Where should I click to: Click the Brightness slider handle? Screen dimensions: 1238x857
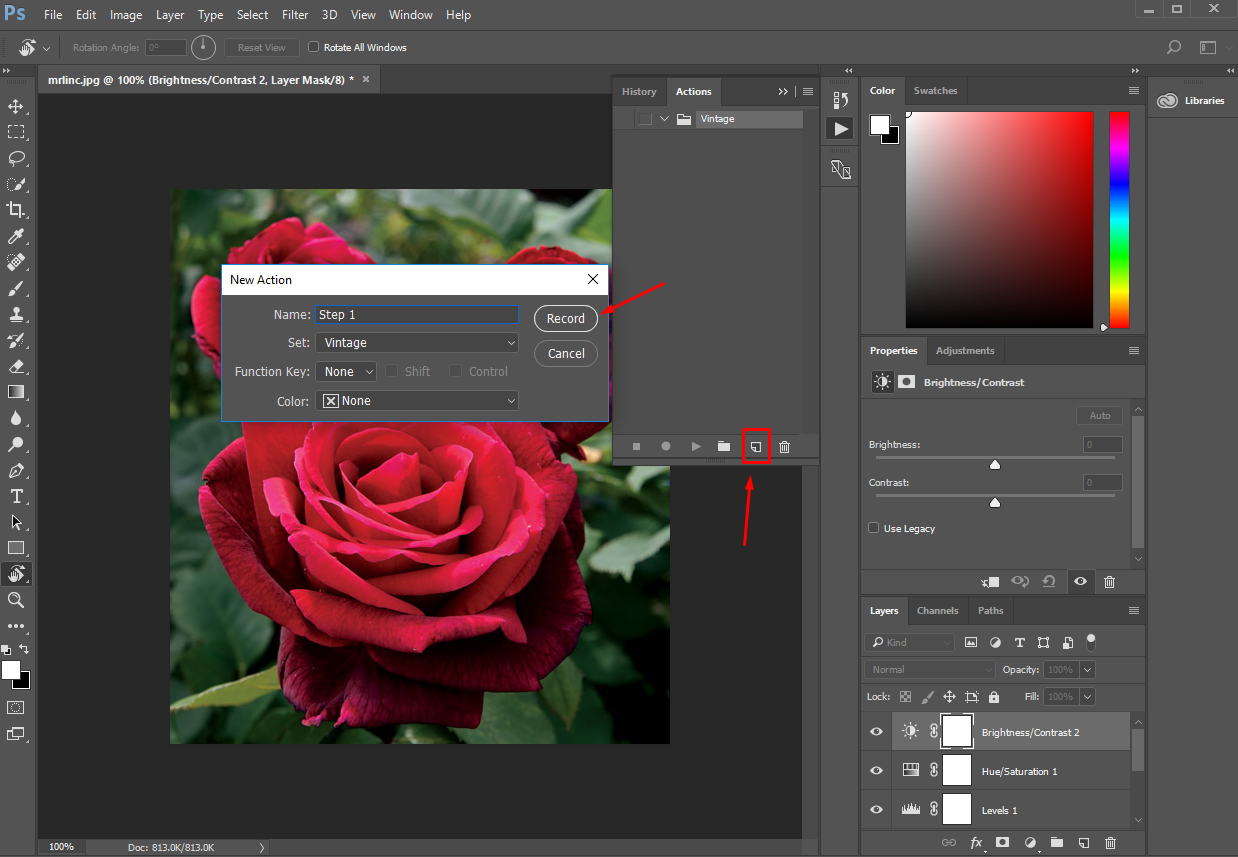click(995, 465)
